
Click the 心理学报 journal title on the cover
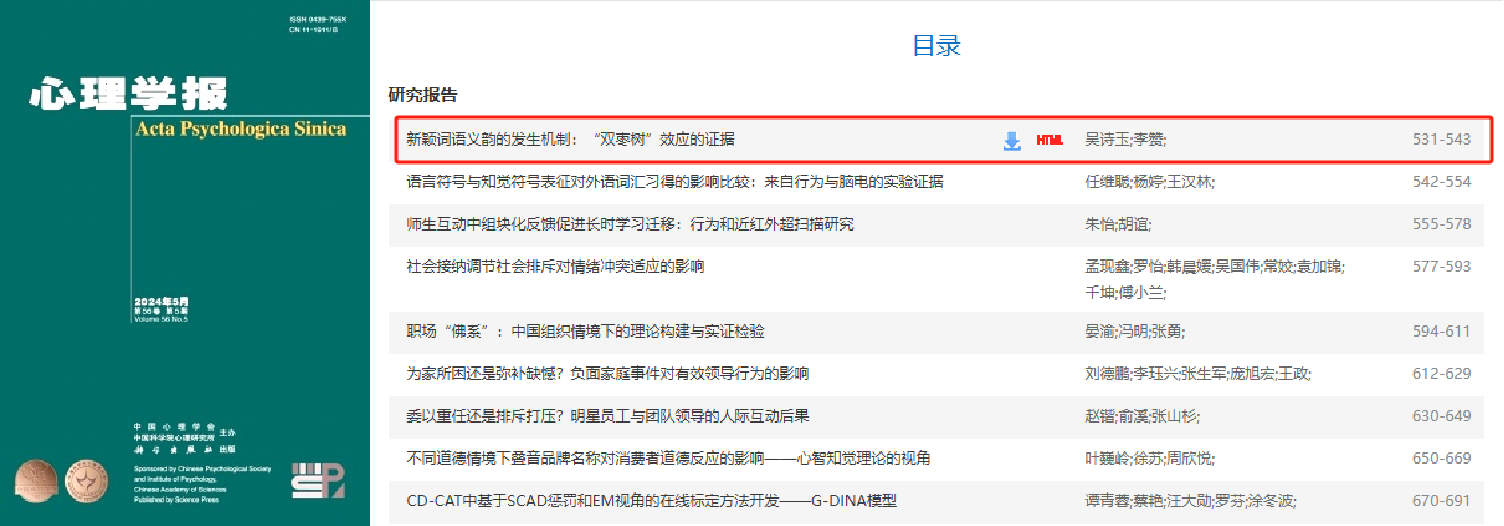[129, 93]
